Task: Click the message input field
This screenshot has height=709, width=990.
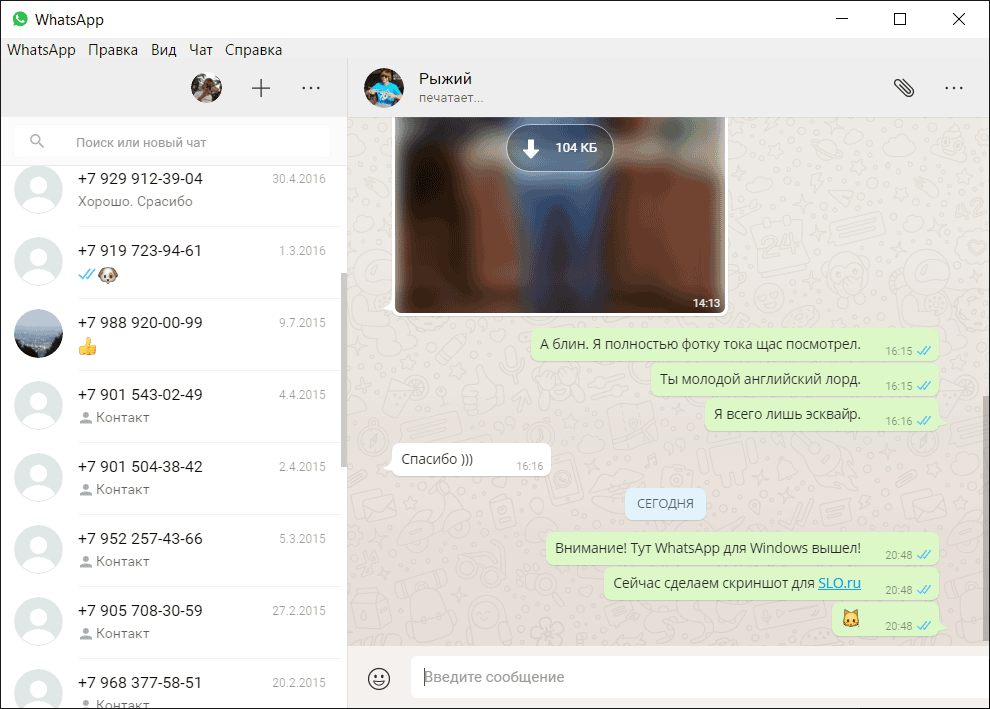Action: [x=690, y=677]
